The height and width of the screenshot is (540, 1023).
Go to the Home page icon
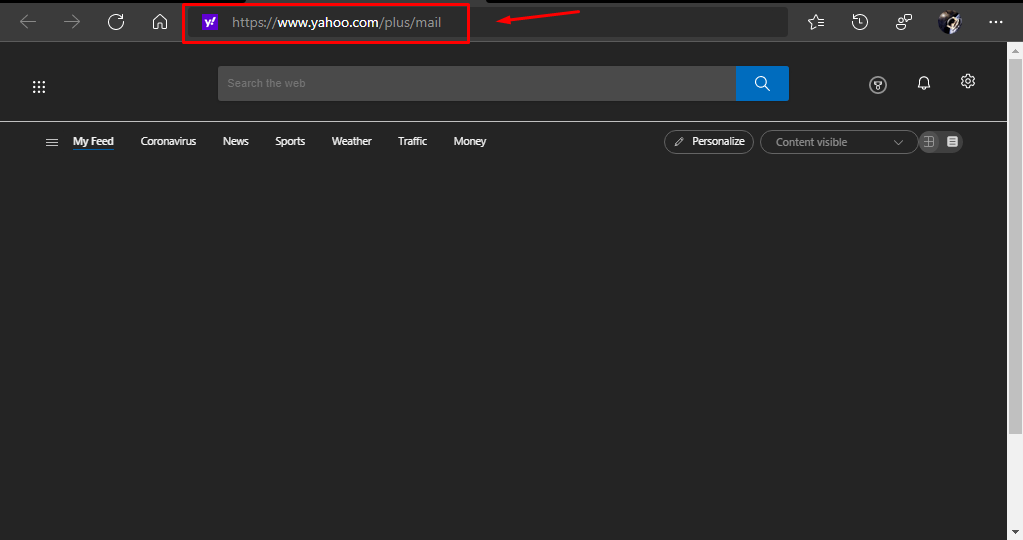(x=160, y=22)
